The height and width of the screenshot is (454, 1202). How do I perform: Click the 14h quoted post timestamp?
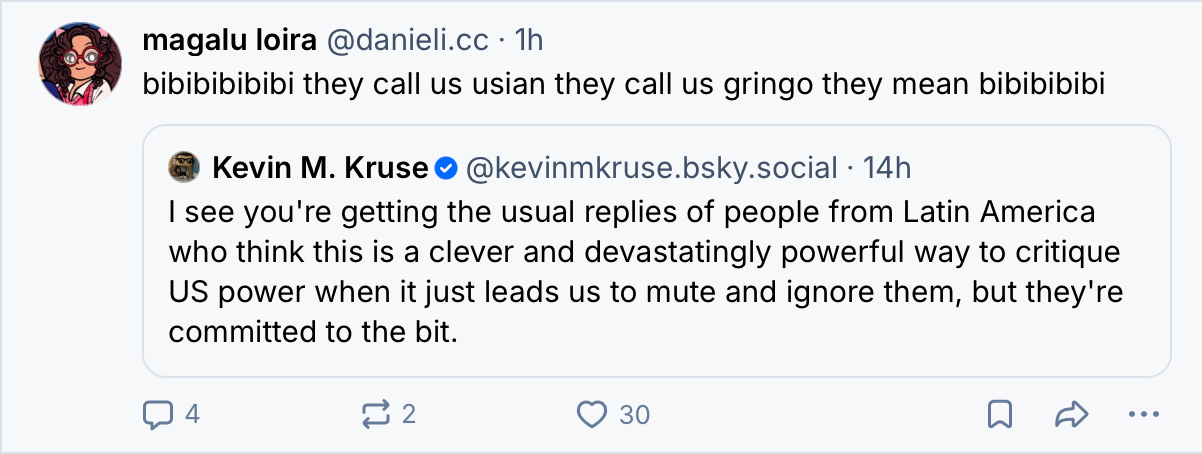(887, 169)
